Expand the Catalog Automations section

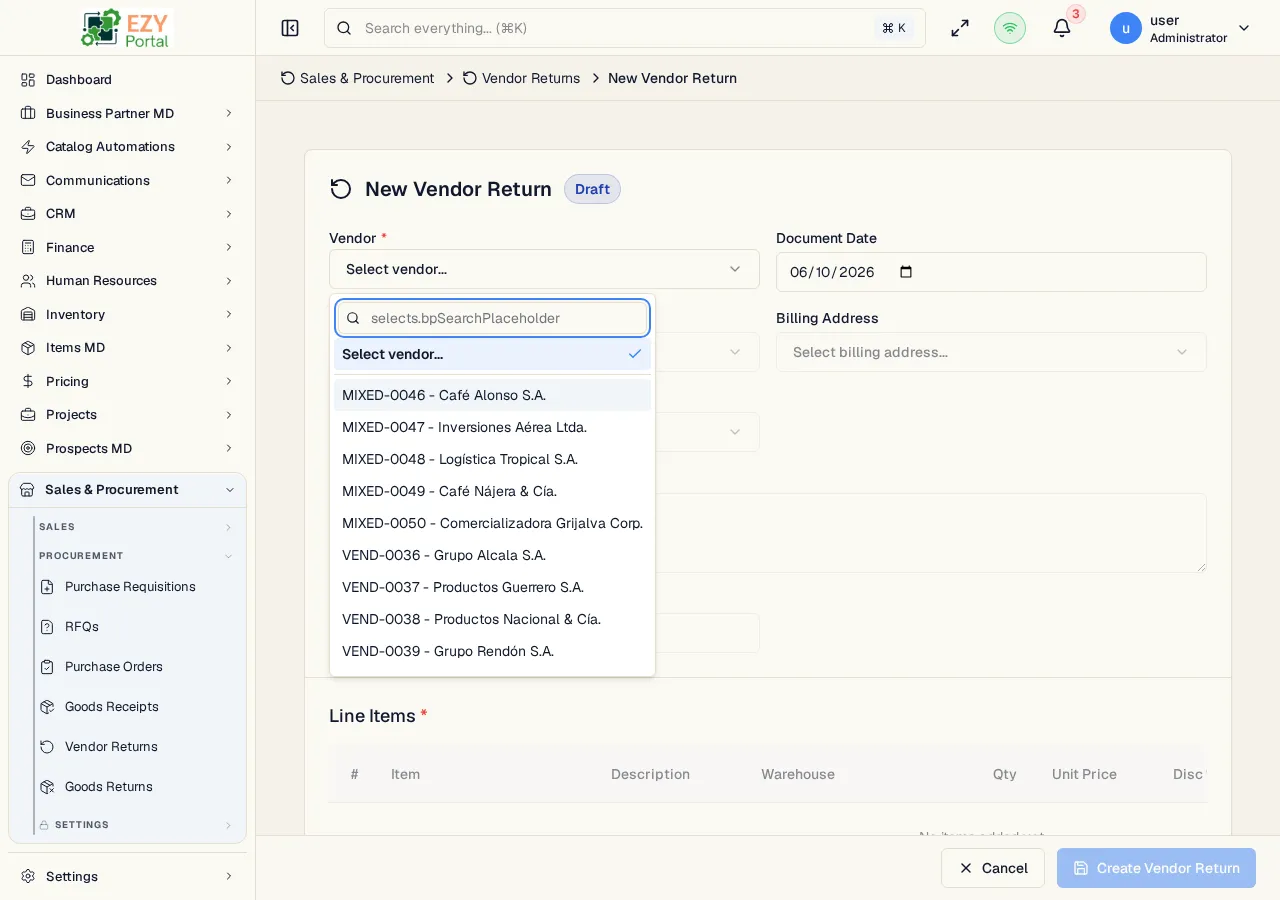[x=229, y=146]
